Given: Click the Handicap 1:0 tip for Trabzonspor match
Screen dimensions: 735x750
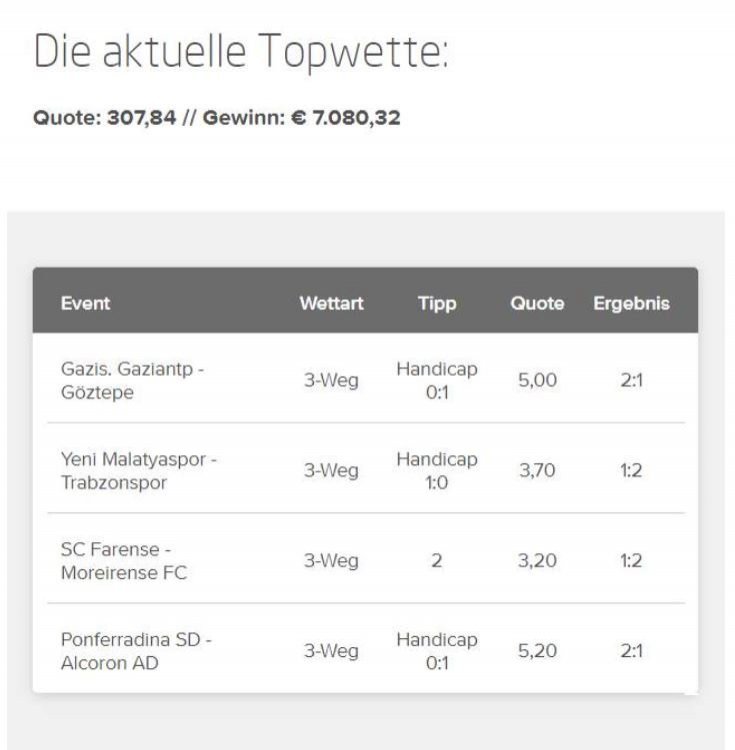Looking at the screenshot, I should click(x=437, y=470).
